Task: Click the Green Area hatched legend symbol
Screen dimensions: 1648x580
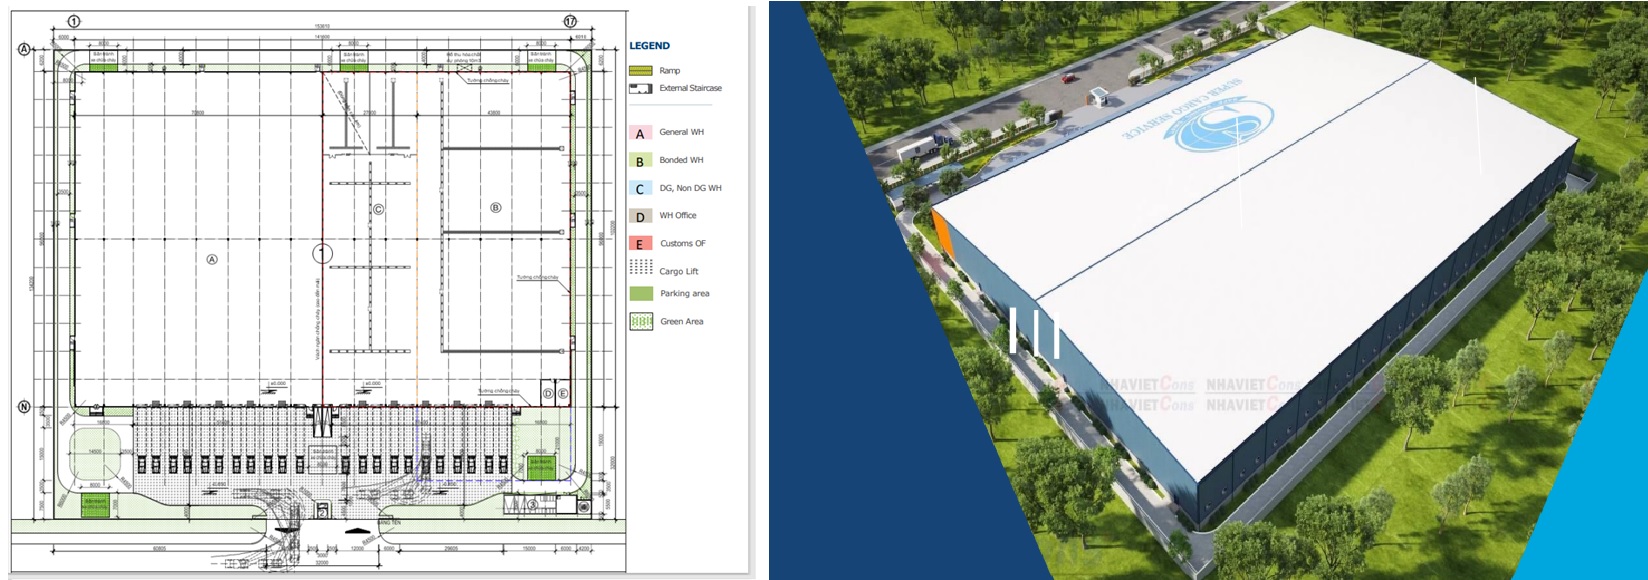Action: pos(641,321)
